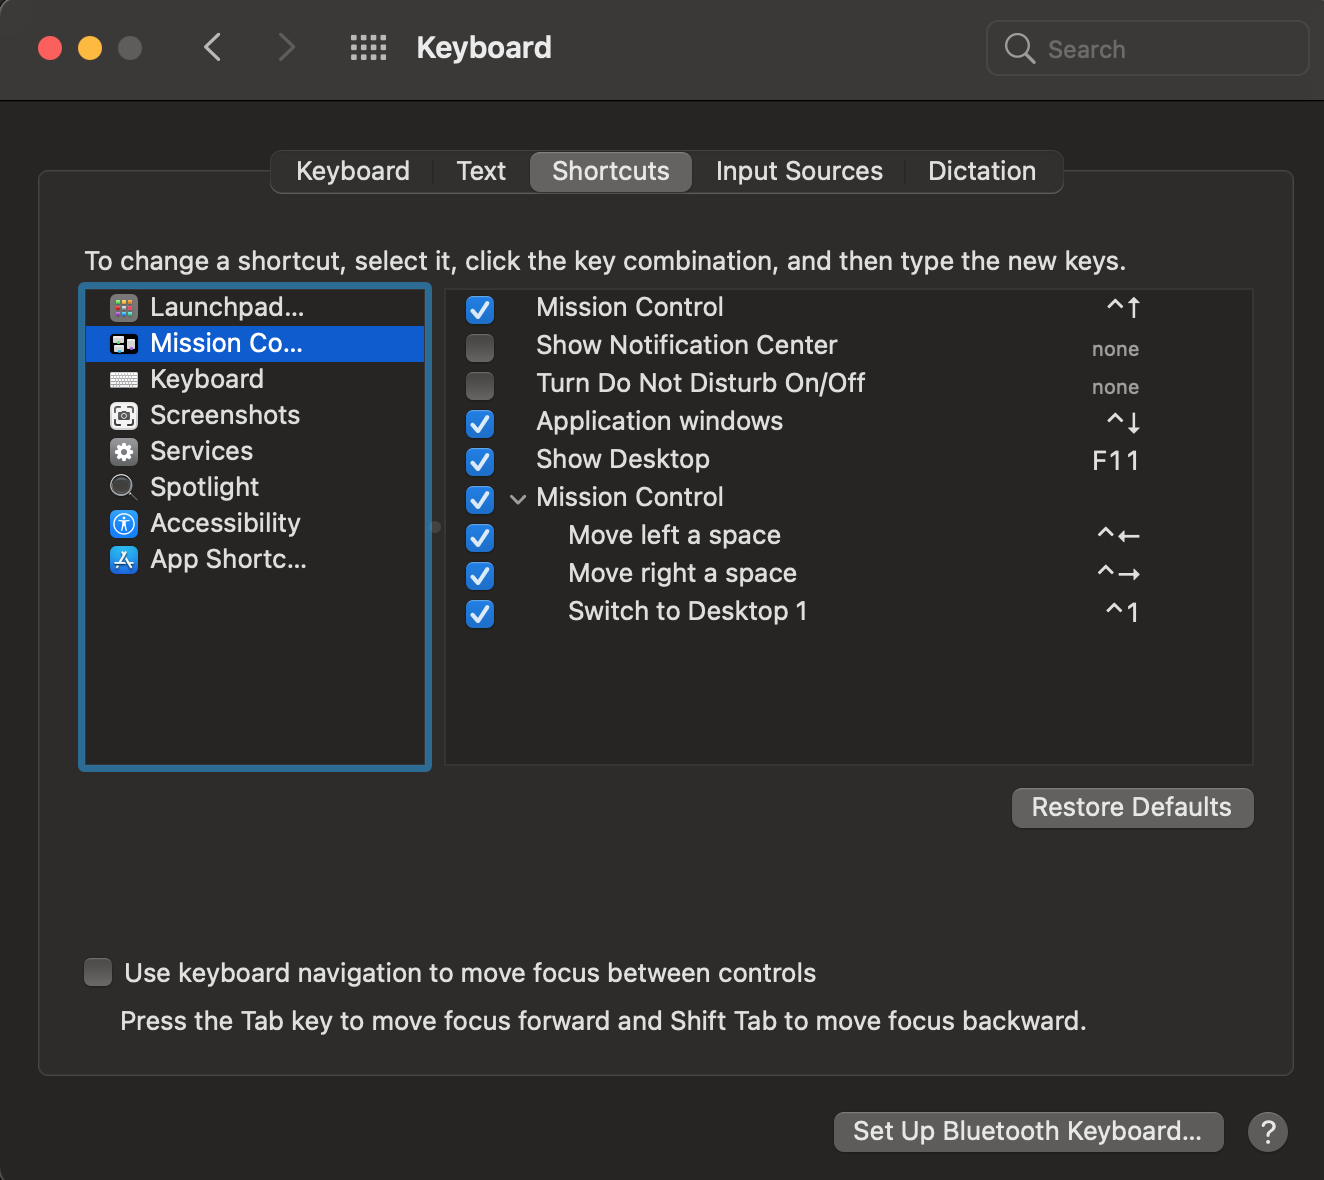
Task: Click Set Up Bluetooth Keyboard button
Action: click(1028, 1131)
